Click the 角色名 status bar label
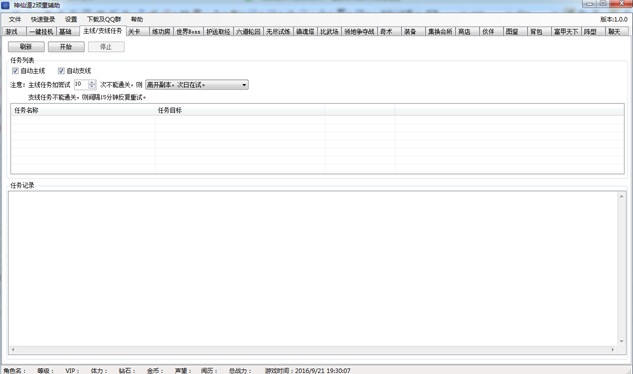 coord(14,371)
